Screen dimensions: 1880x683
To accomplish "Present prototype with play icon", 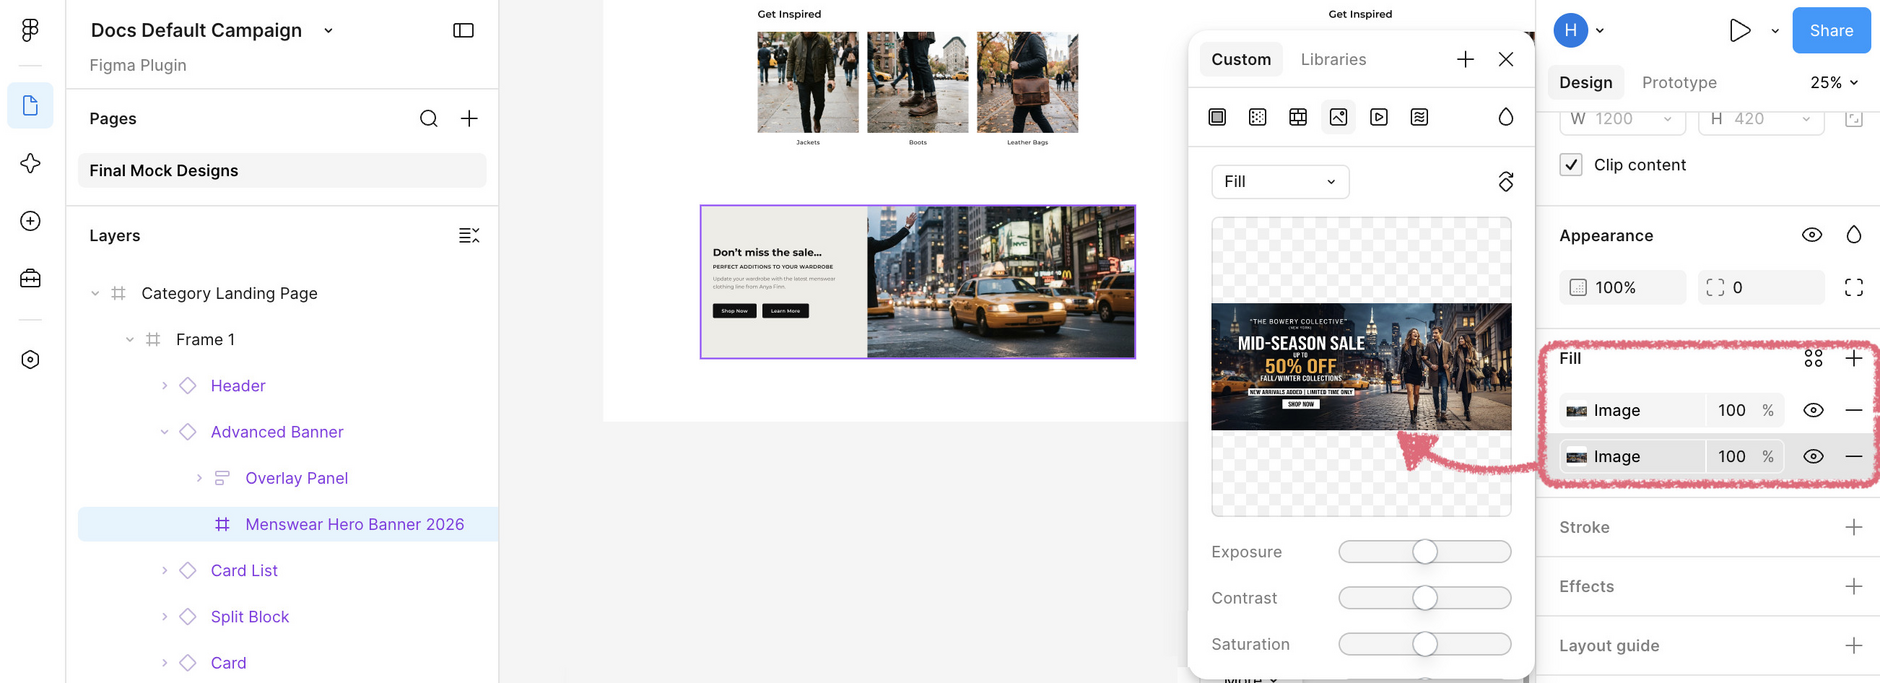I will pos(1740,30).
